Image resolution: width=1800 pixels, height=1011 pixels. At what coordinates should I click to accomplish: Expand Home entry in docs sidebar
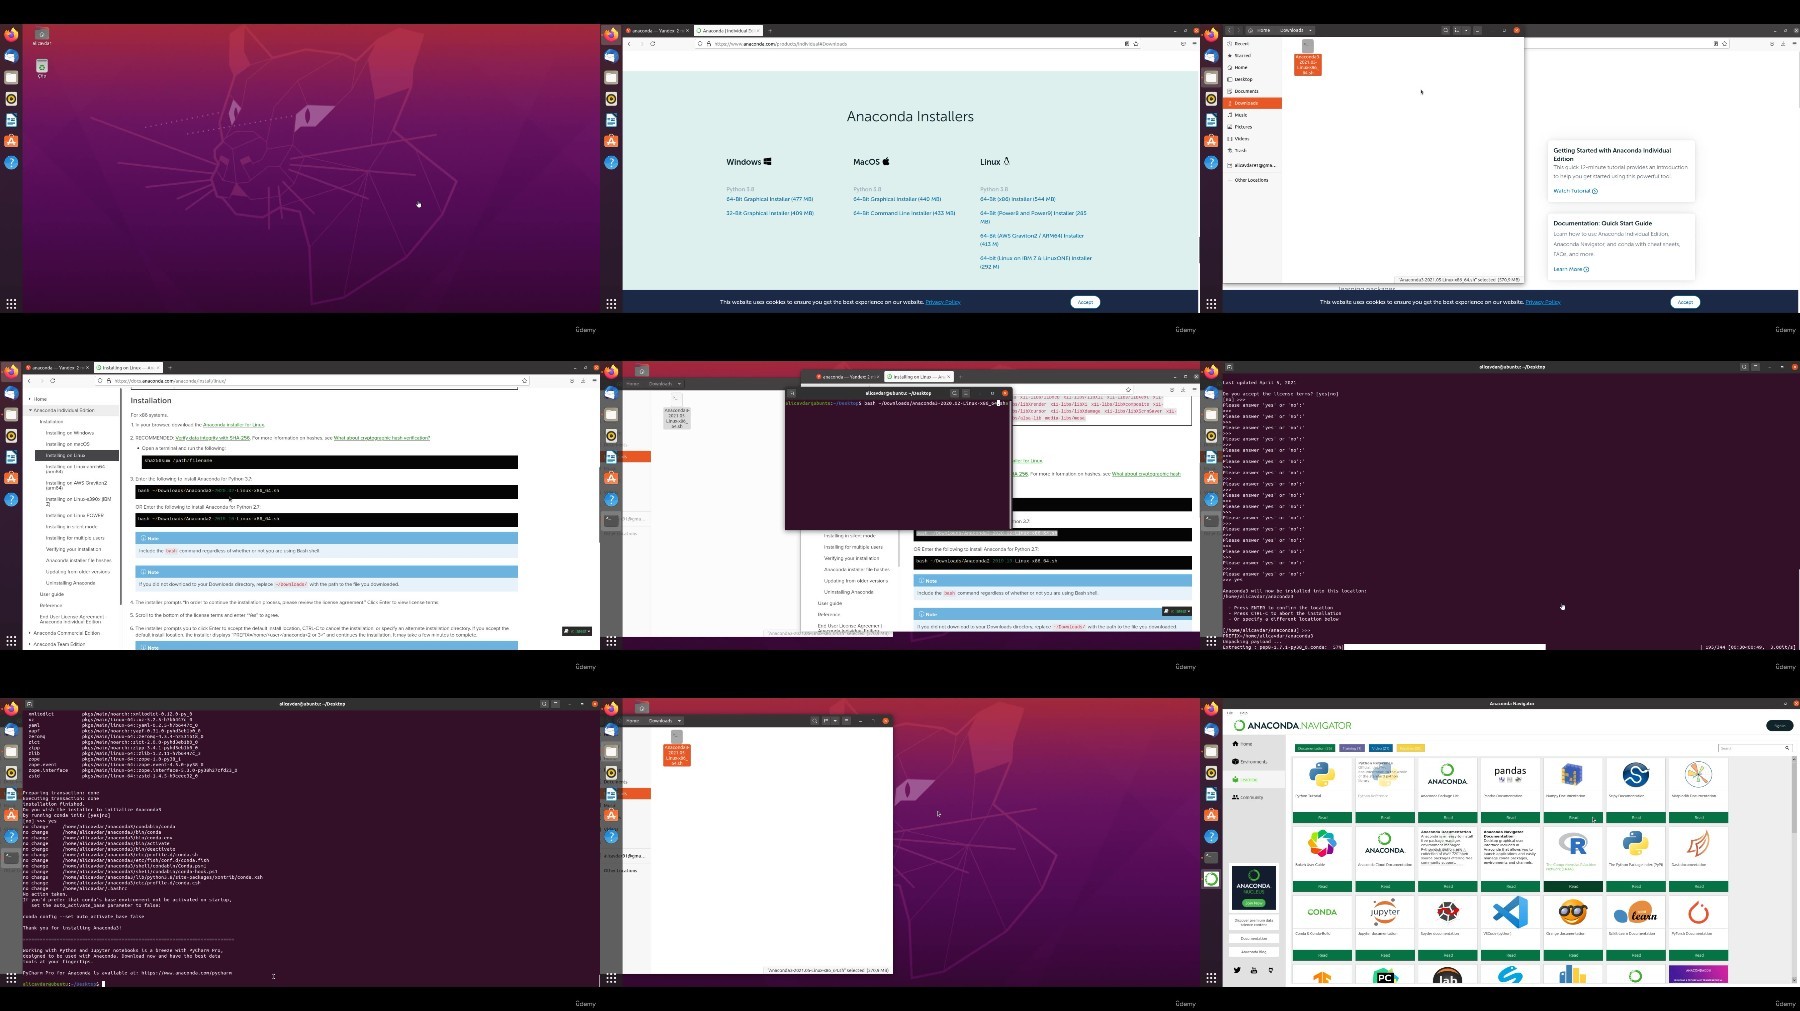pyautogui.click(x=40, y=399)
